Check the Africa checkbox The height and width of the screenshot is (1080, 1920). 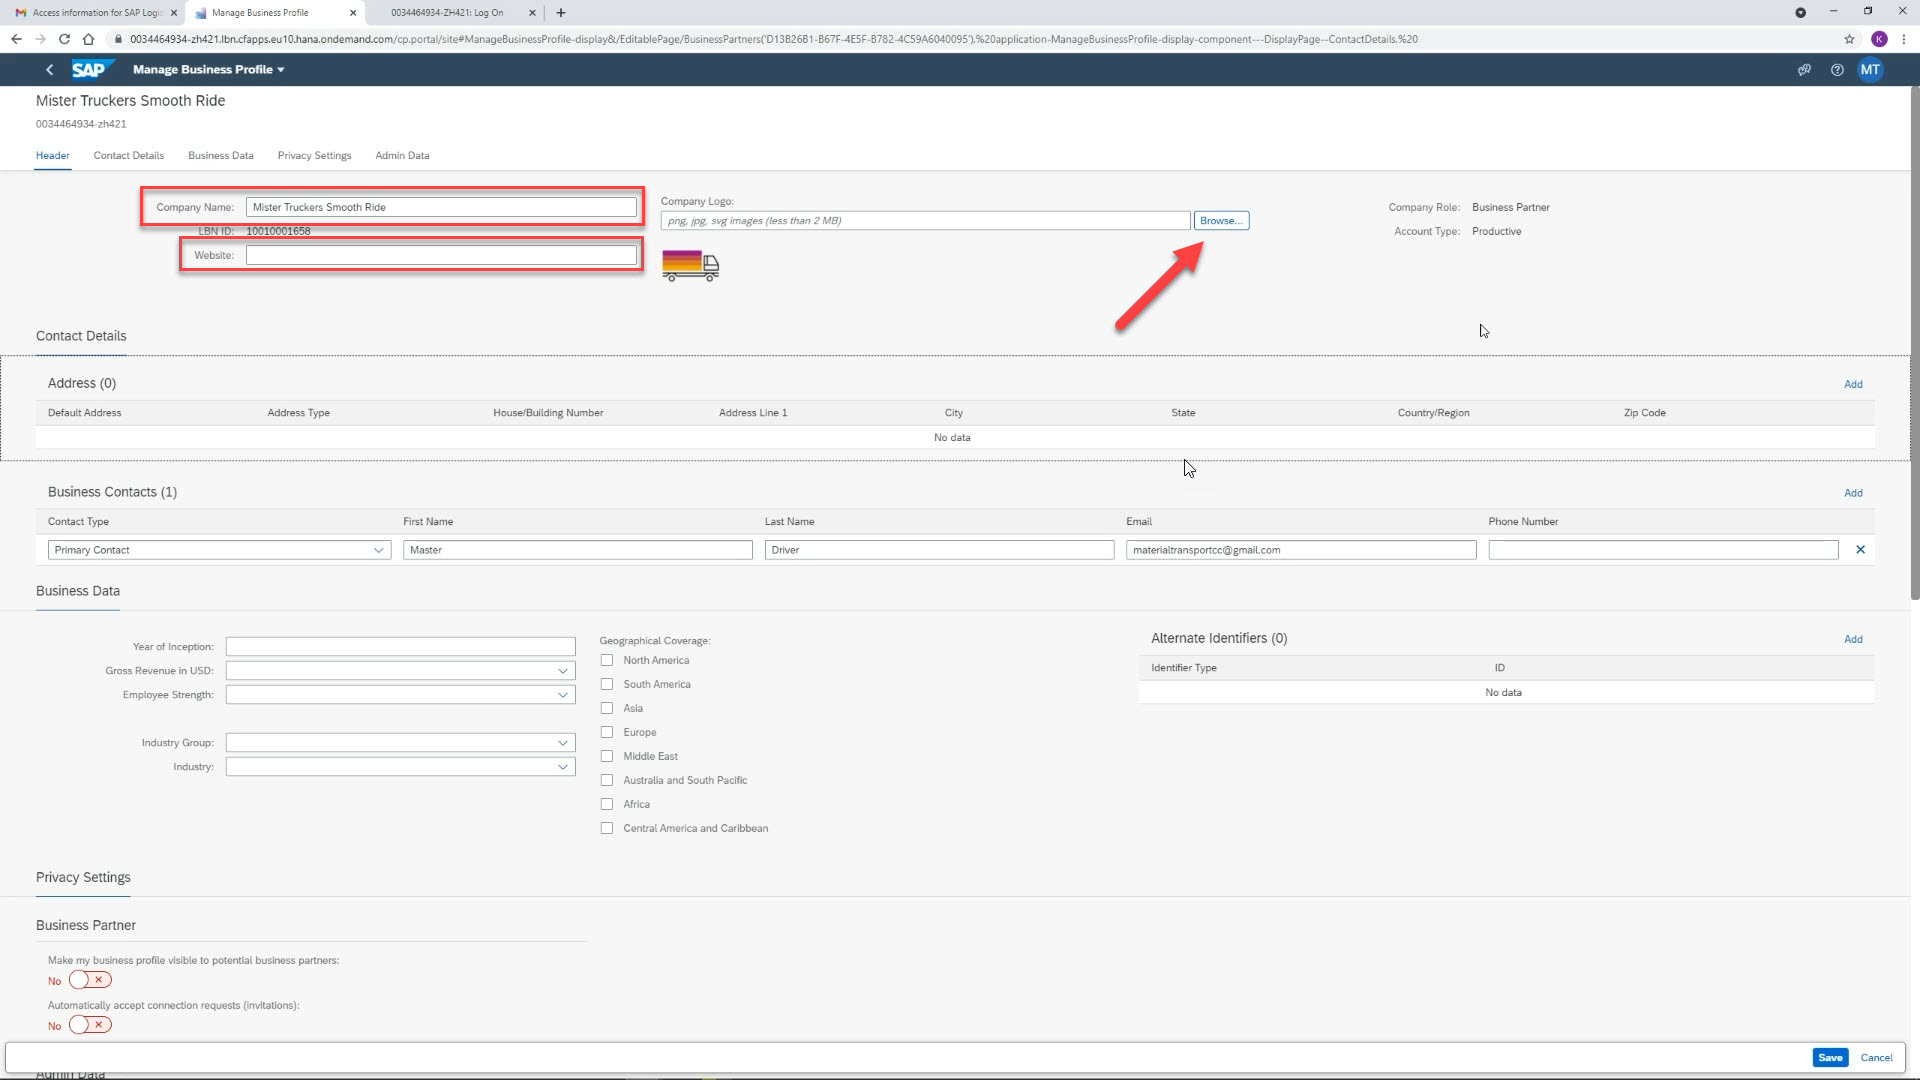point(607,804)
